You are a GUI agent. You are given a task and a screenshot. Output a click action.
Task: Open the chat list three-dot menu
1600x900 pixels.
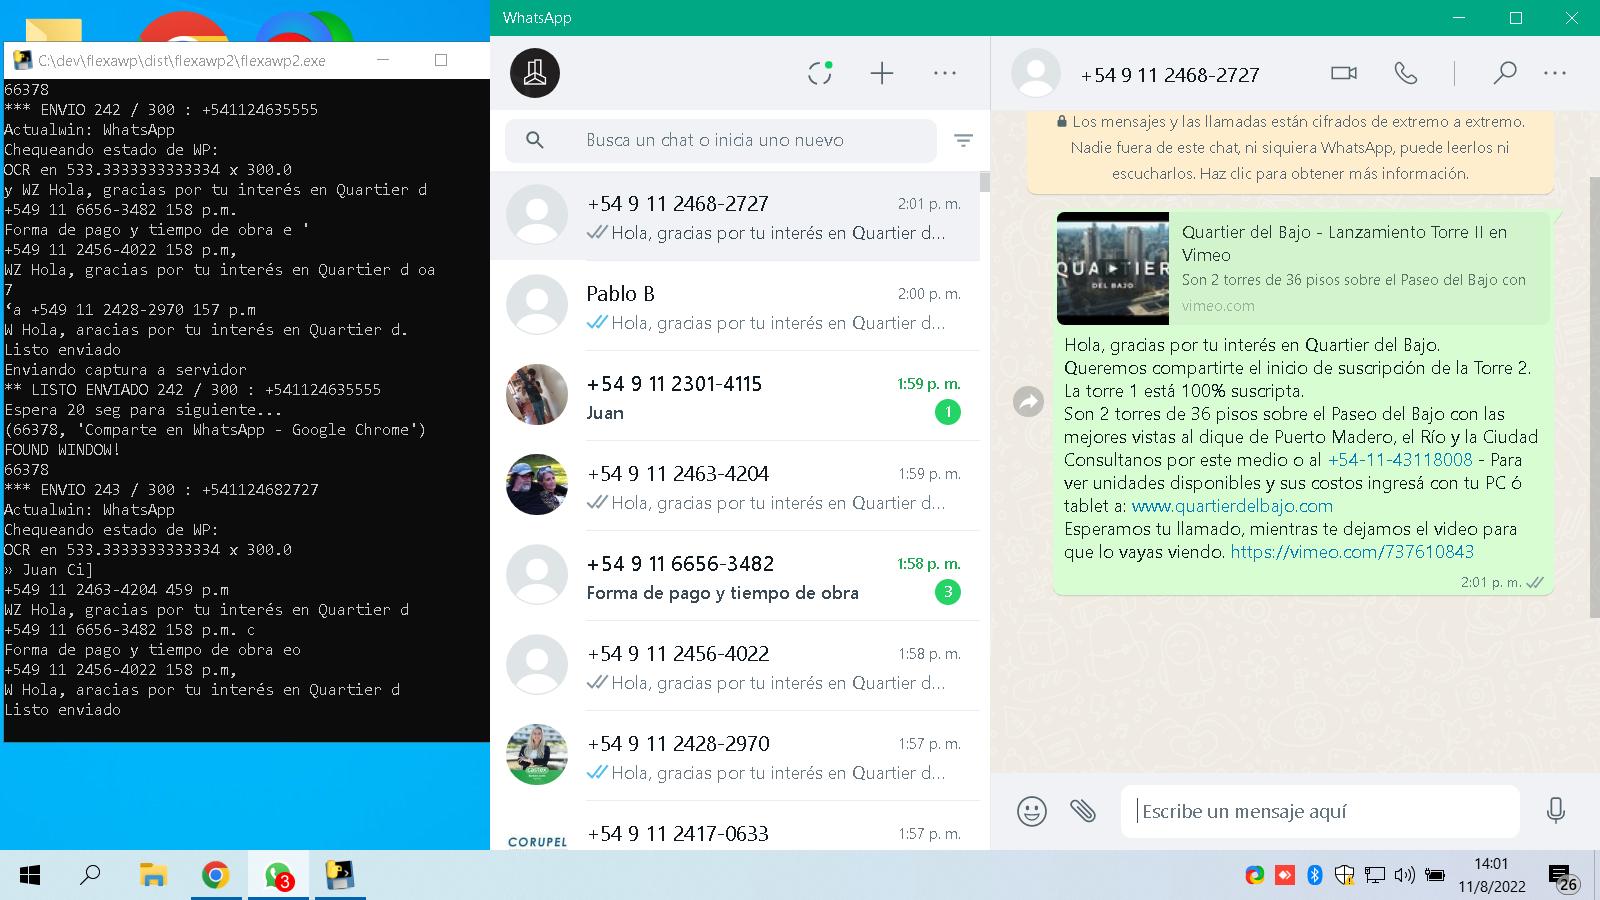pos(945,73)
